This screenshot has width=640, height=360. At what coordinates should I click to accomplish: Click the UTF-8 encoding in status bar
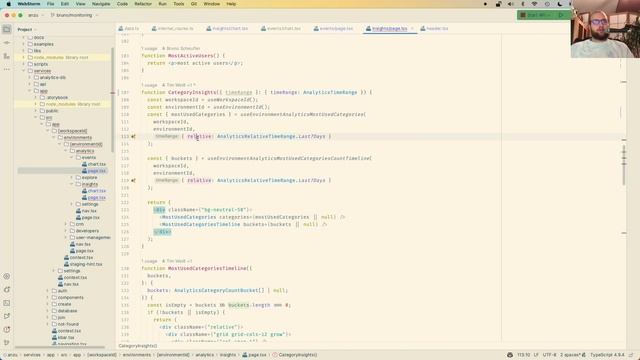point(549,355)
